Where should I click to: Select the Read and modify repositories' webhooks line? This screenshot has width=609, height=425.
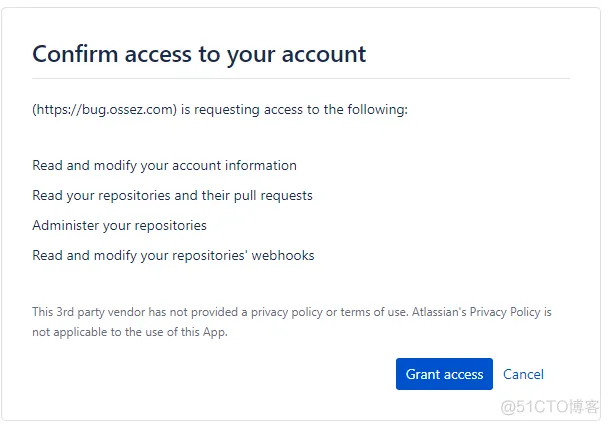coord(173,255)
